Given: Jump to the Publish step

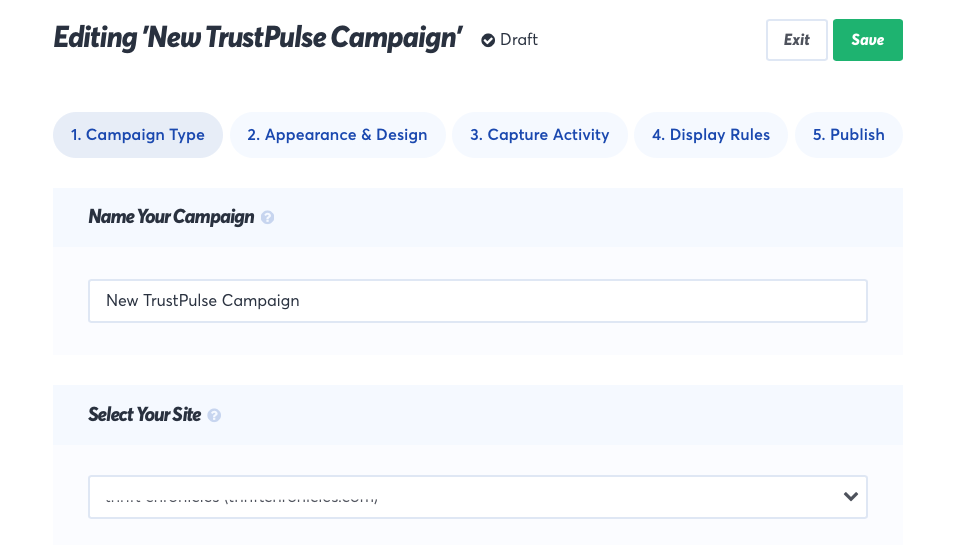Looking at the screenshot, I should point(848,135).
